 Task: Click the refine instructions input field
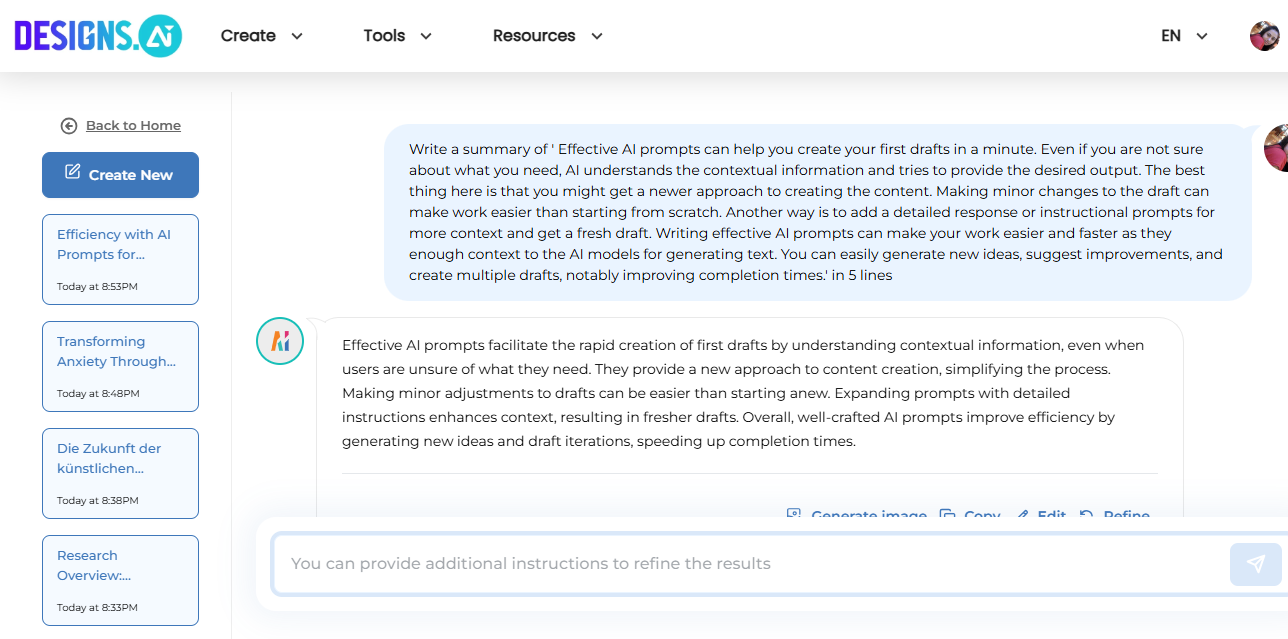(700, 563)
